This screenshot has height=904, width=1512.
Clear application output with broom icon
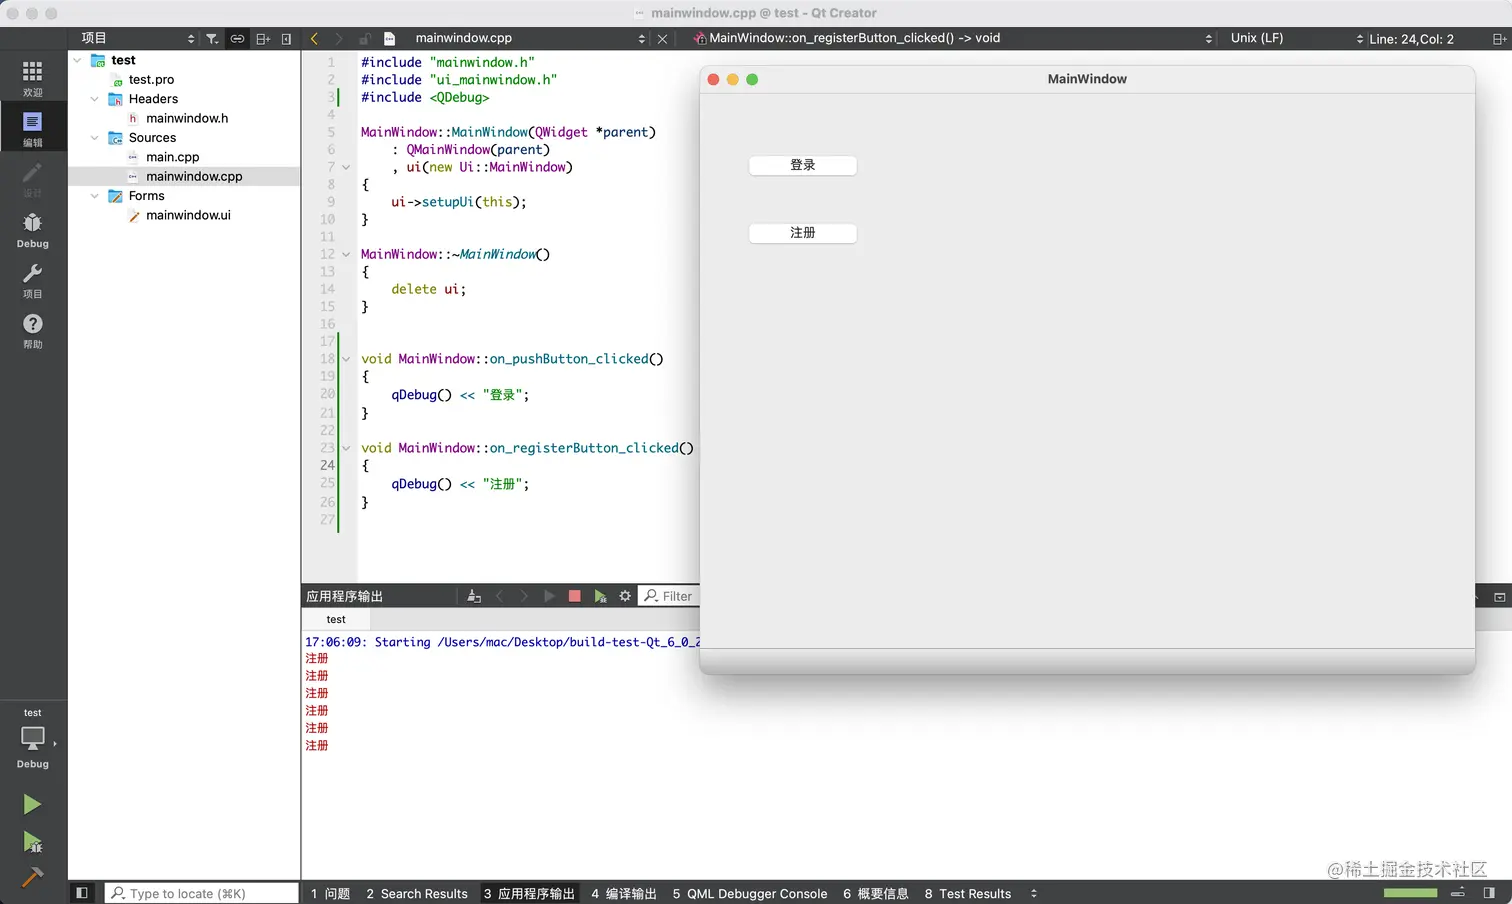coord(474,596)
